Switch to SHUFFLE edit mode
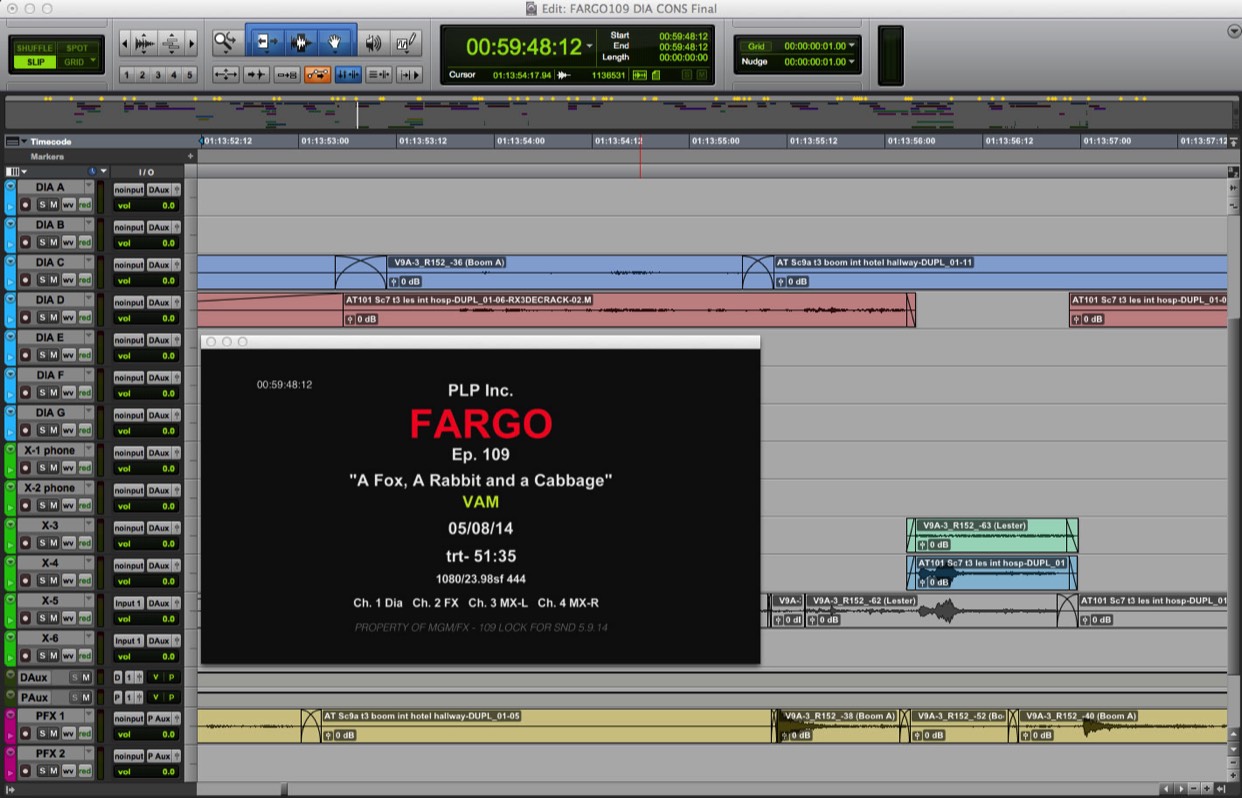This screenshot has width=1242, height=798. pos(35,48)
